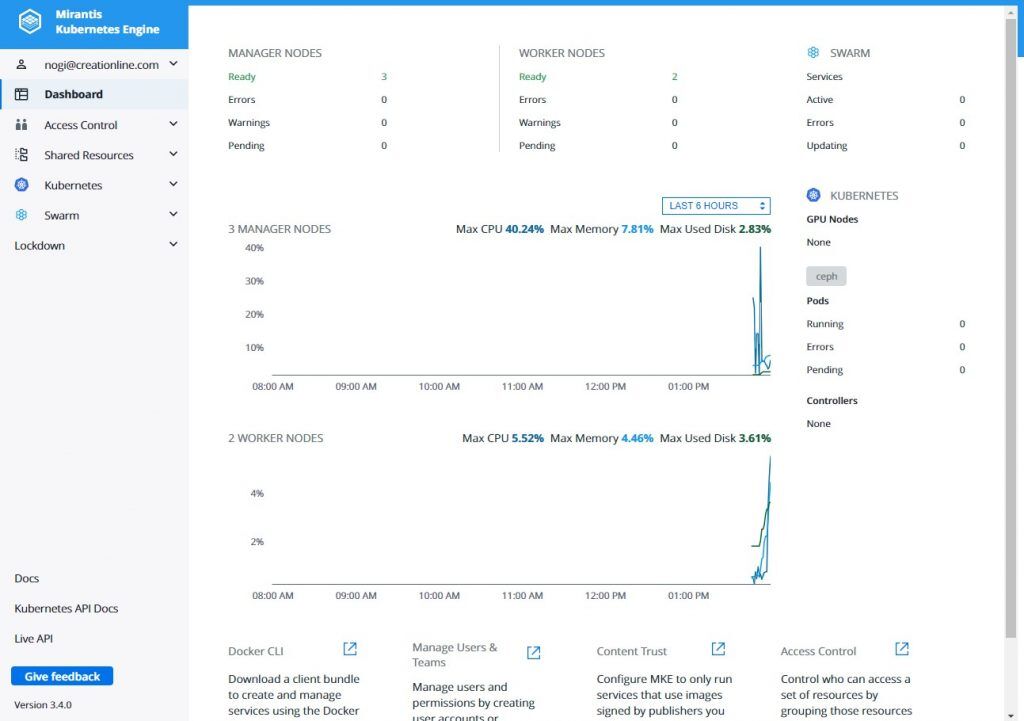Click the Max Memory 4.46% value
Viewport: 1024px width, 721px height.
click(637, 438)
